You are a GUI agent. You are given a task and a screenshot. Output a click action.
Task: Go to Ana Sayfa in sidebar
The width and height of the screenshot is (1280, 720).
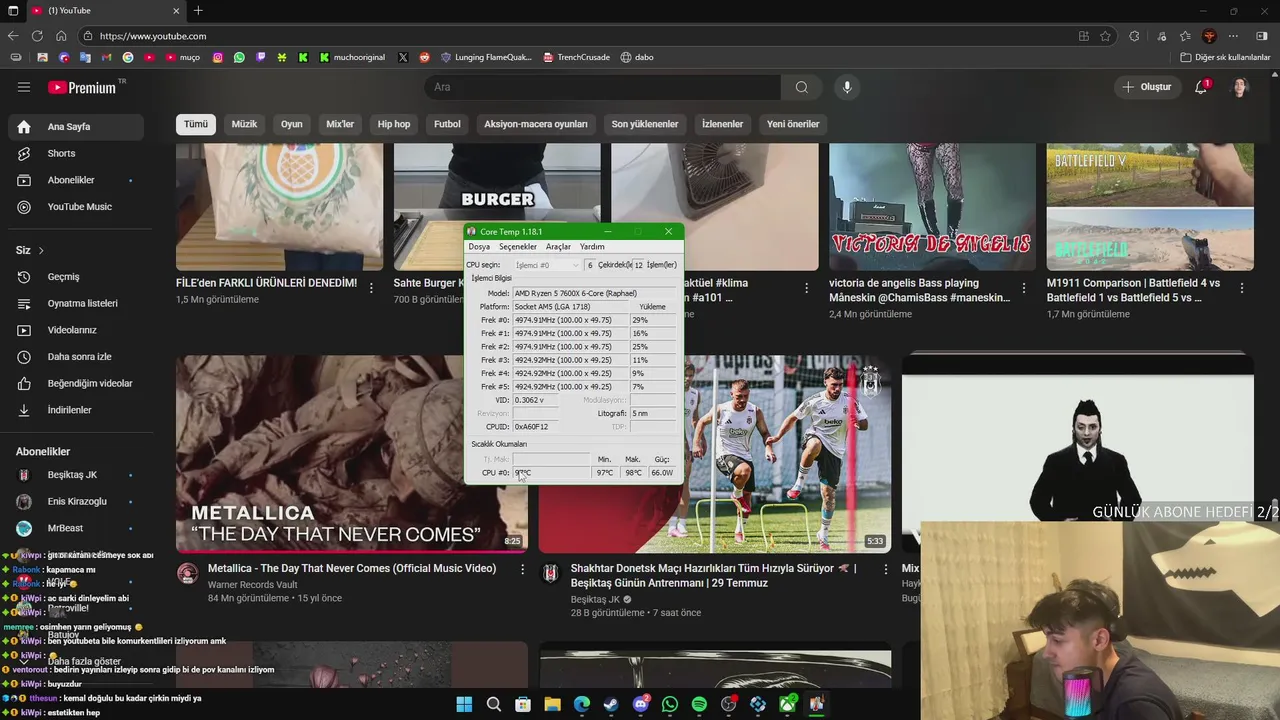coord(76,127)
